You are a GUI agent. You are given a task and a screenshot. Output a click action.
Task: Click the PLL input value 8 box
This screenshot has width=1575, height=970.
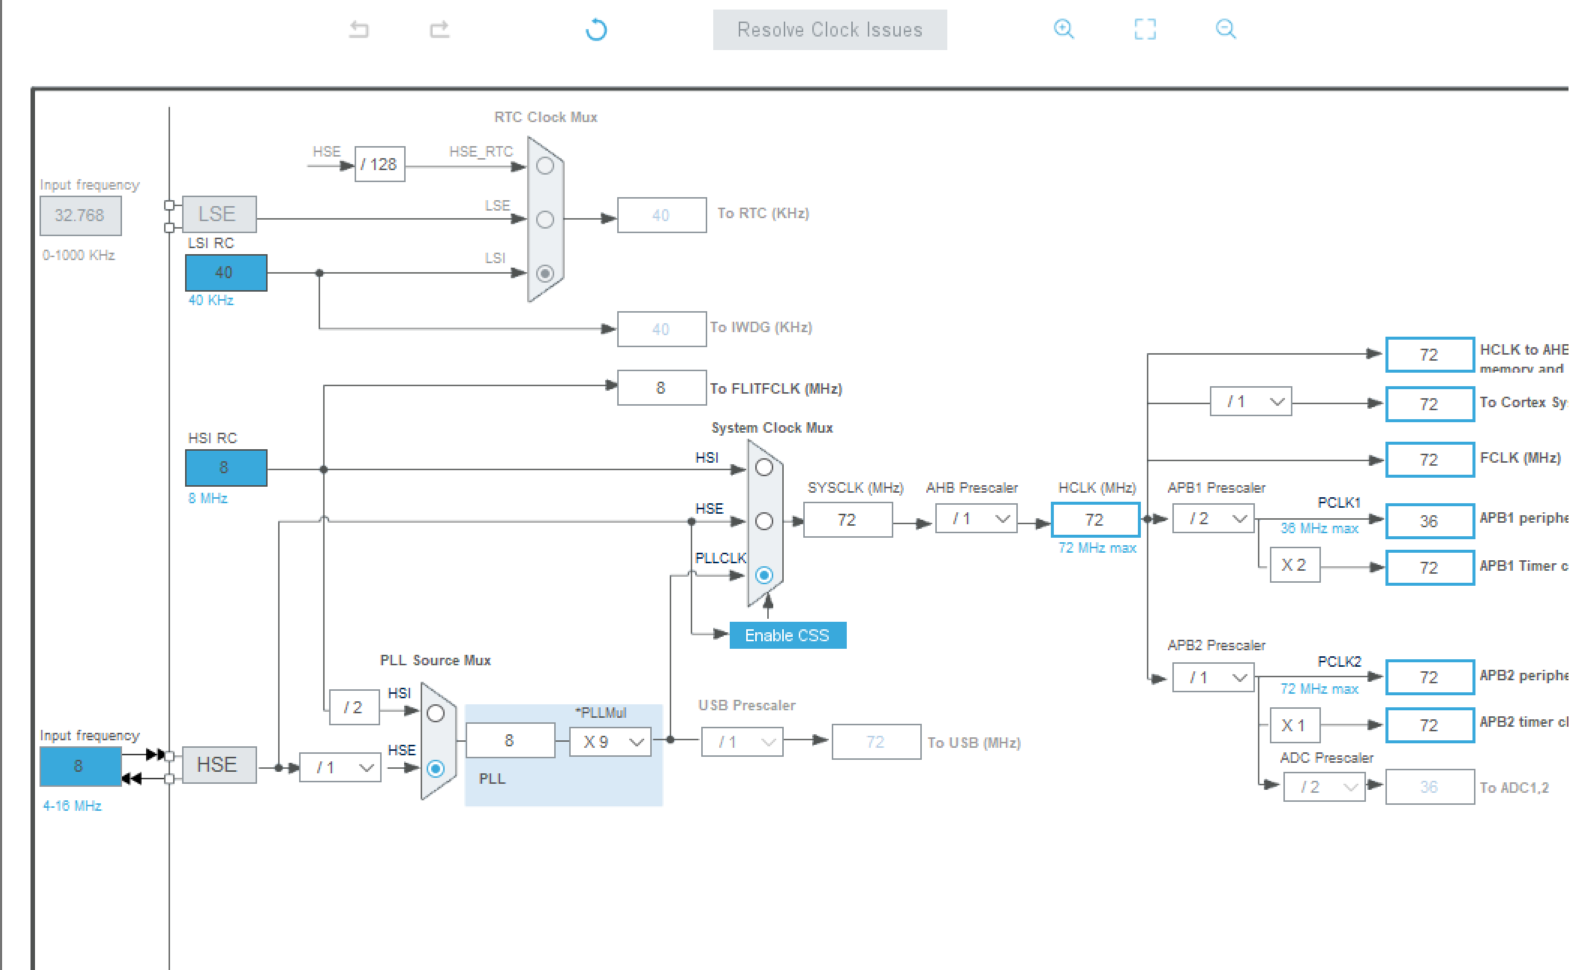click(x=510, y=741)
